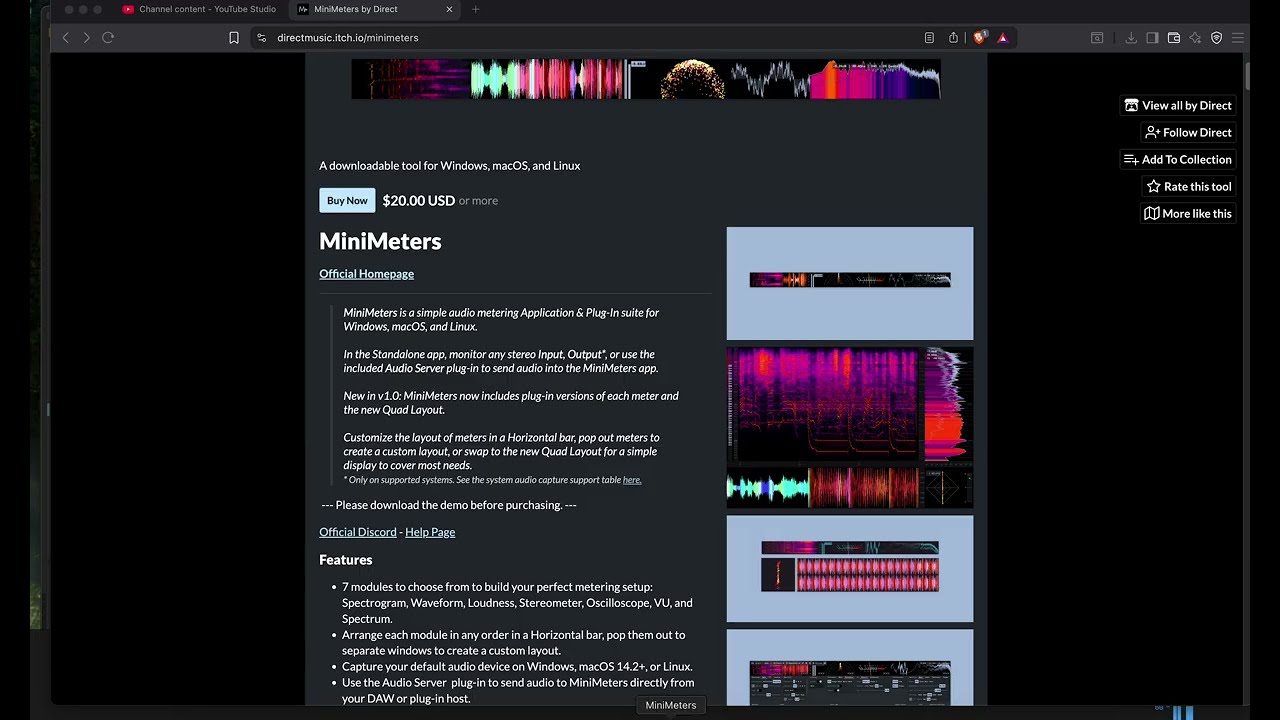Click the $20.00 USD price text
This screenshot has width=1280, height=720.
click(419, 201)
